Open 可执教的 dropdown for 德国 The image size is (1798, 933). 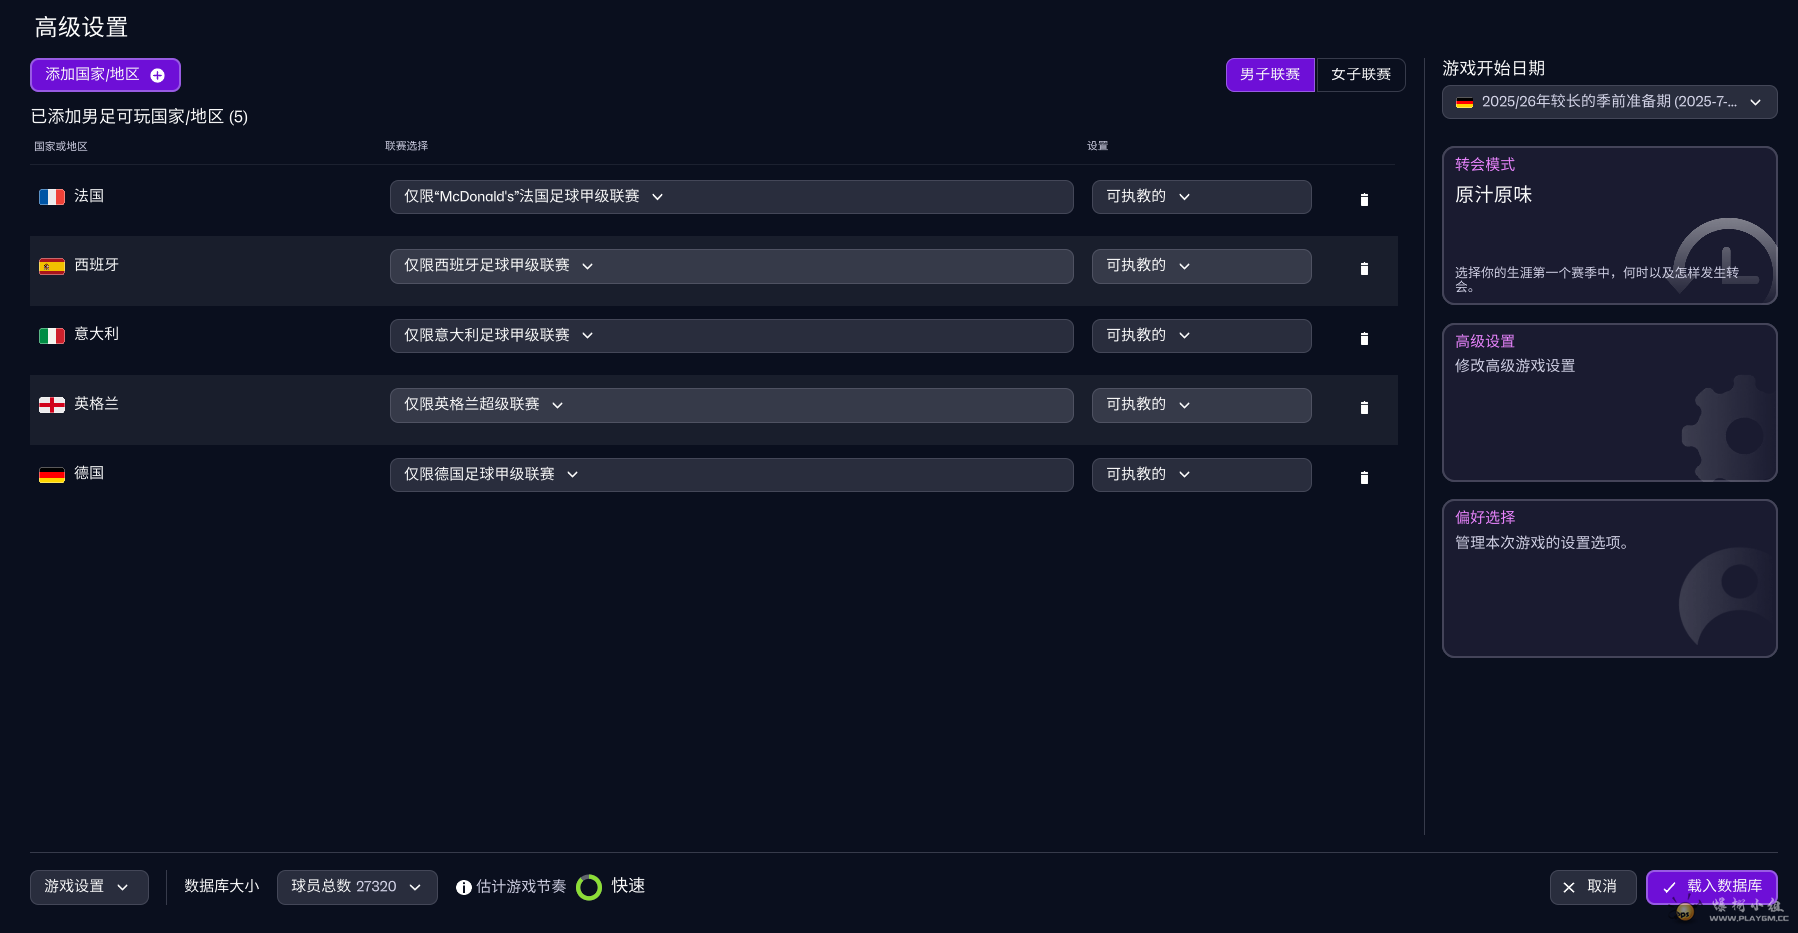pyautogui.click(x=1201, y=475)
